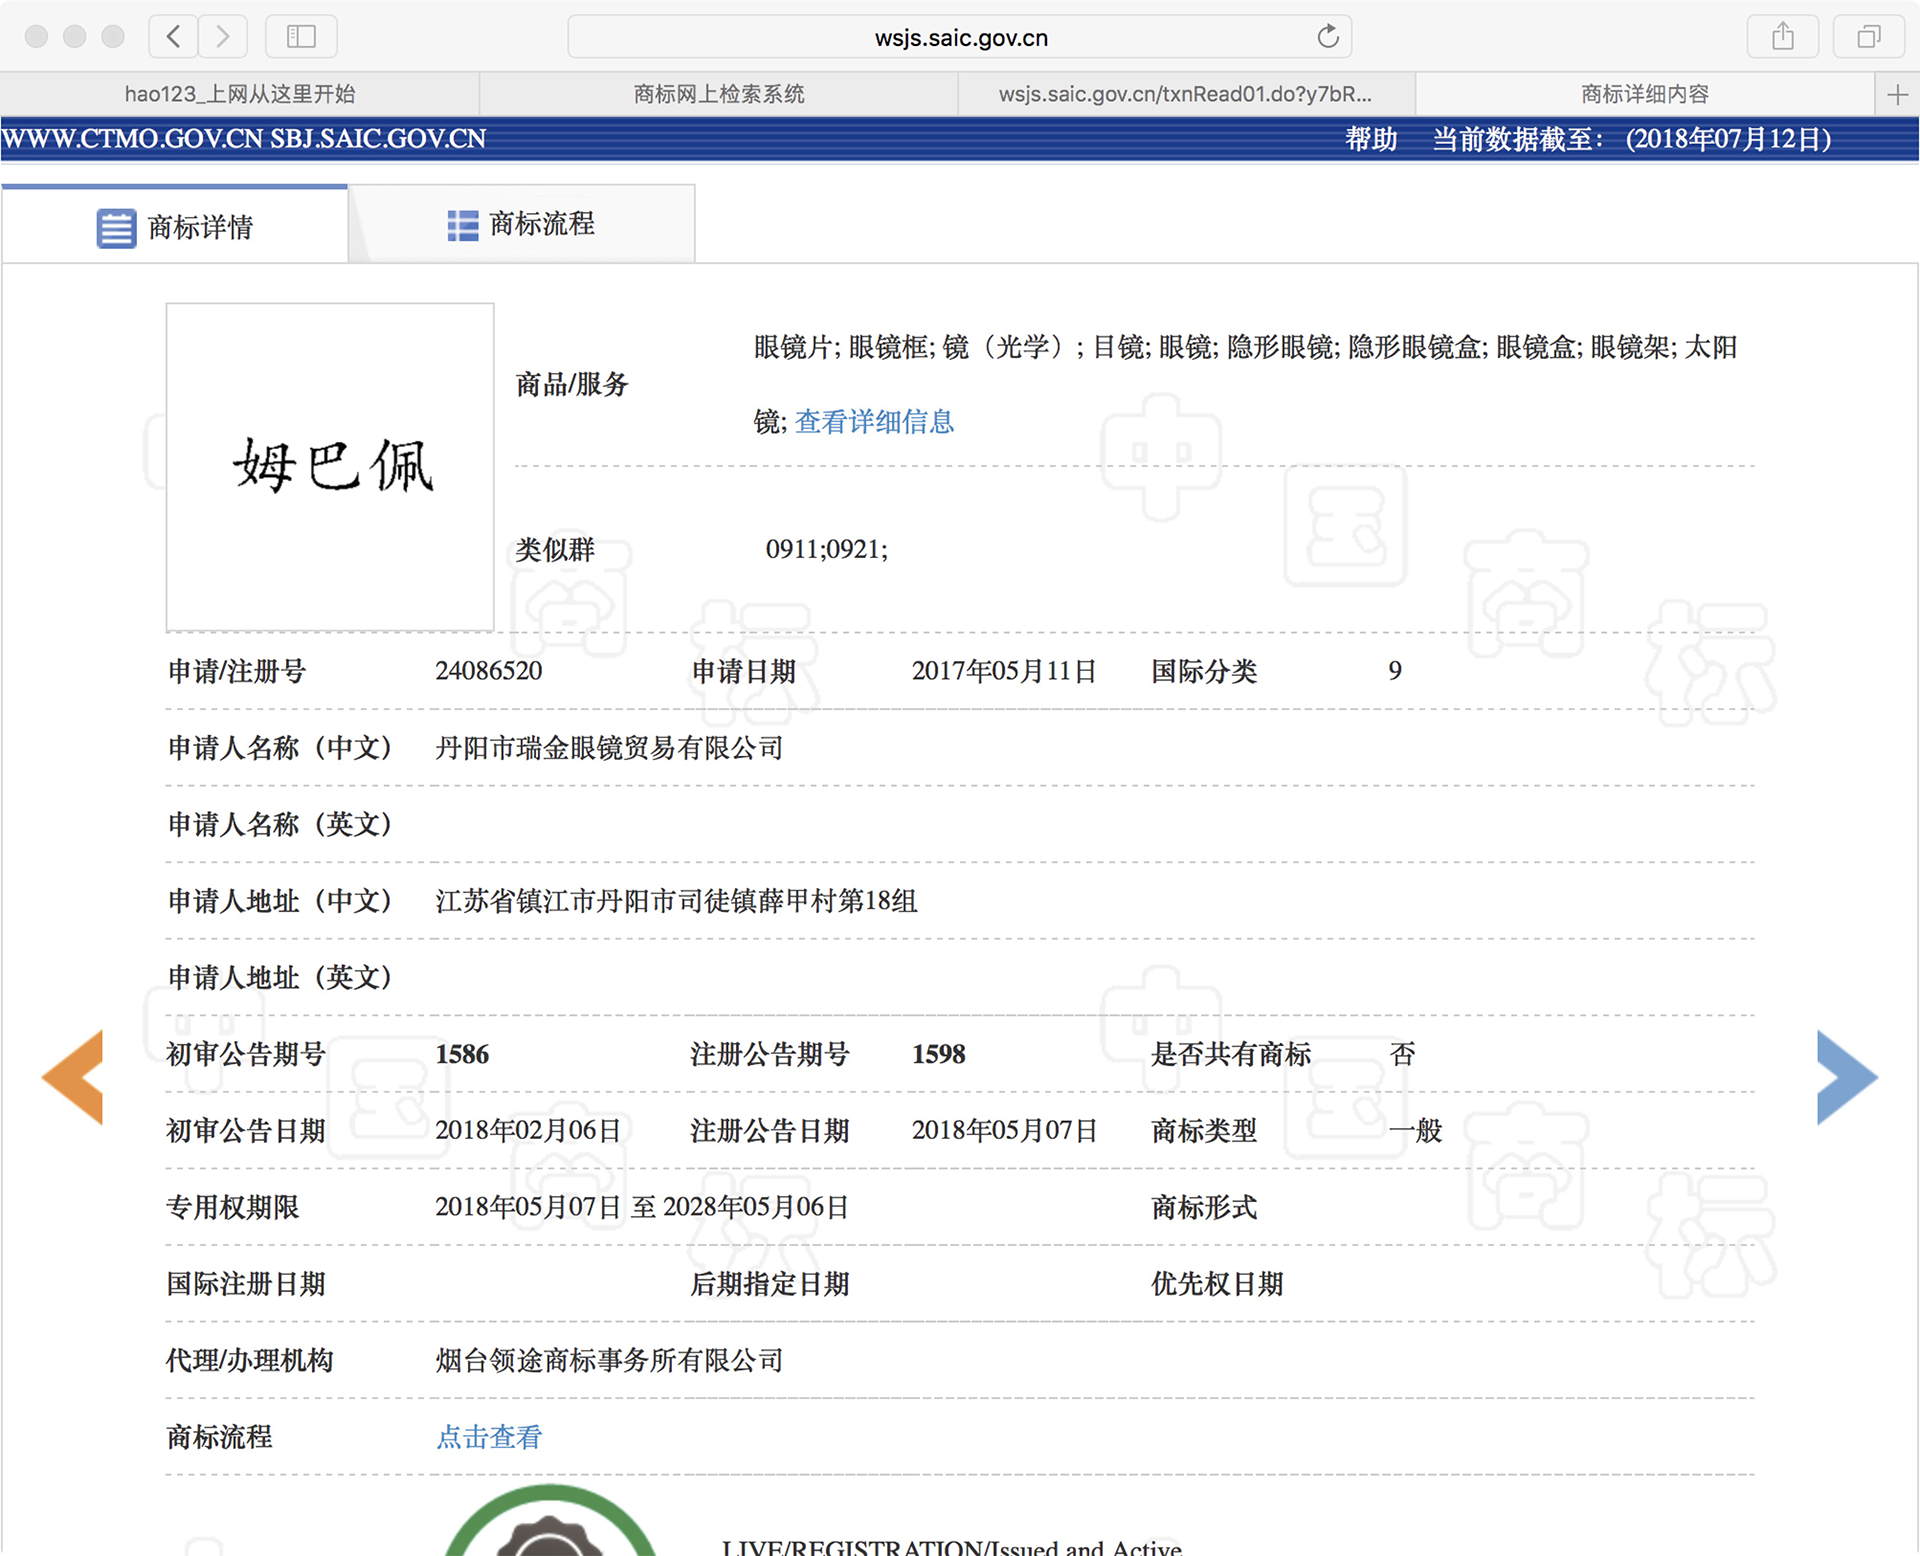Click the 优先权日期 label
The image size is (1920, 1556).
point(1217,1284)
